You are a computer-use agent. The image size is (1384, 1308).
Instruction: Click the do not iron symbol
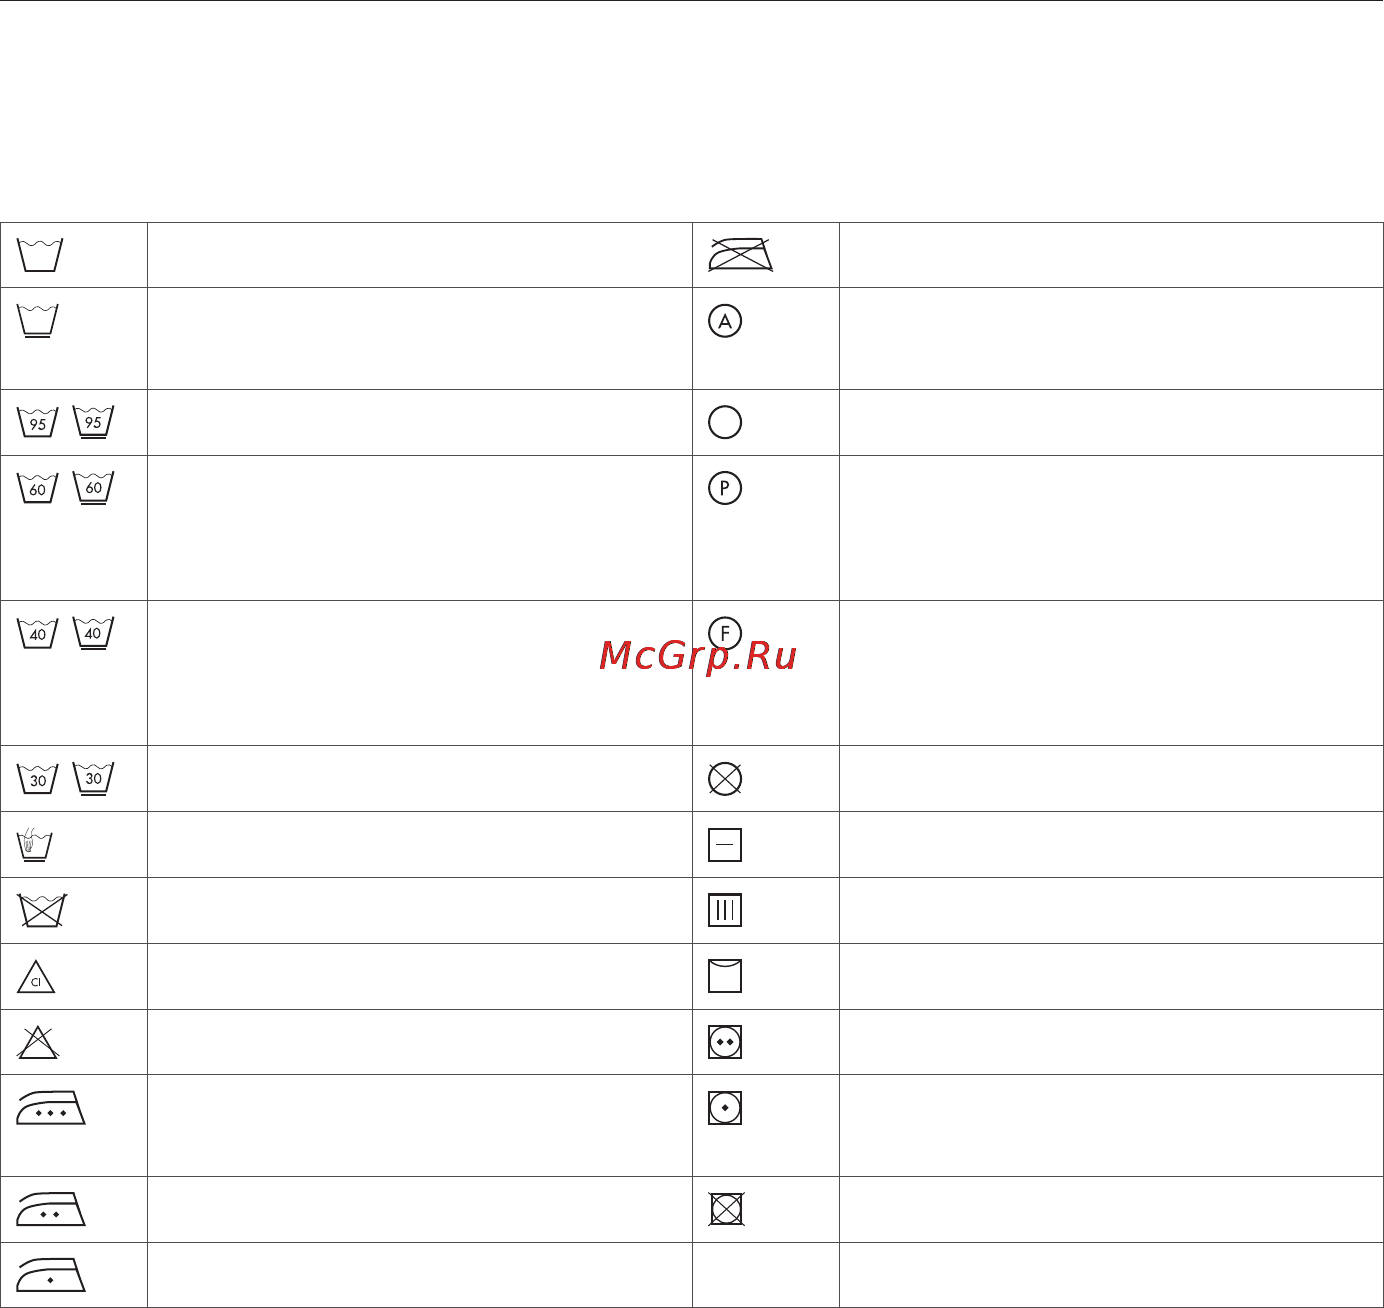(740, 255)
